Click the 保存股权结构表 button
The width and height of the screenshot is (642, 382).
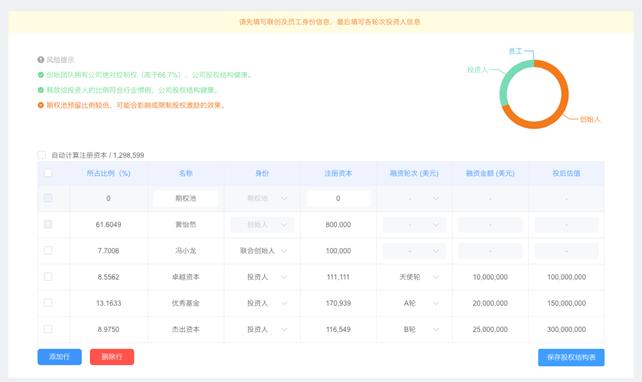571,357
